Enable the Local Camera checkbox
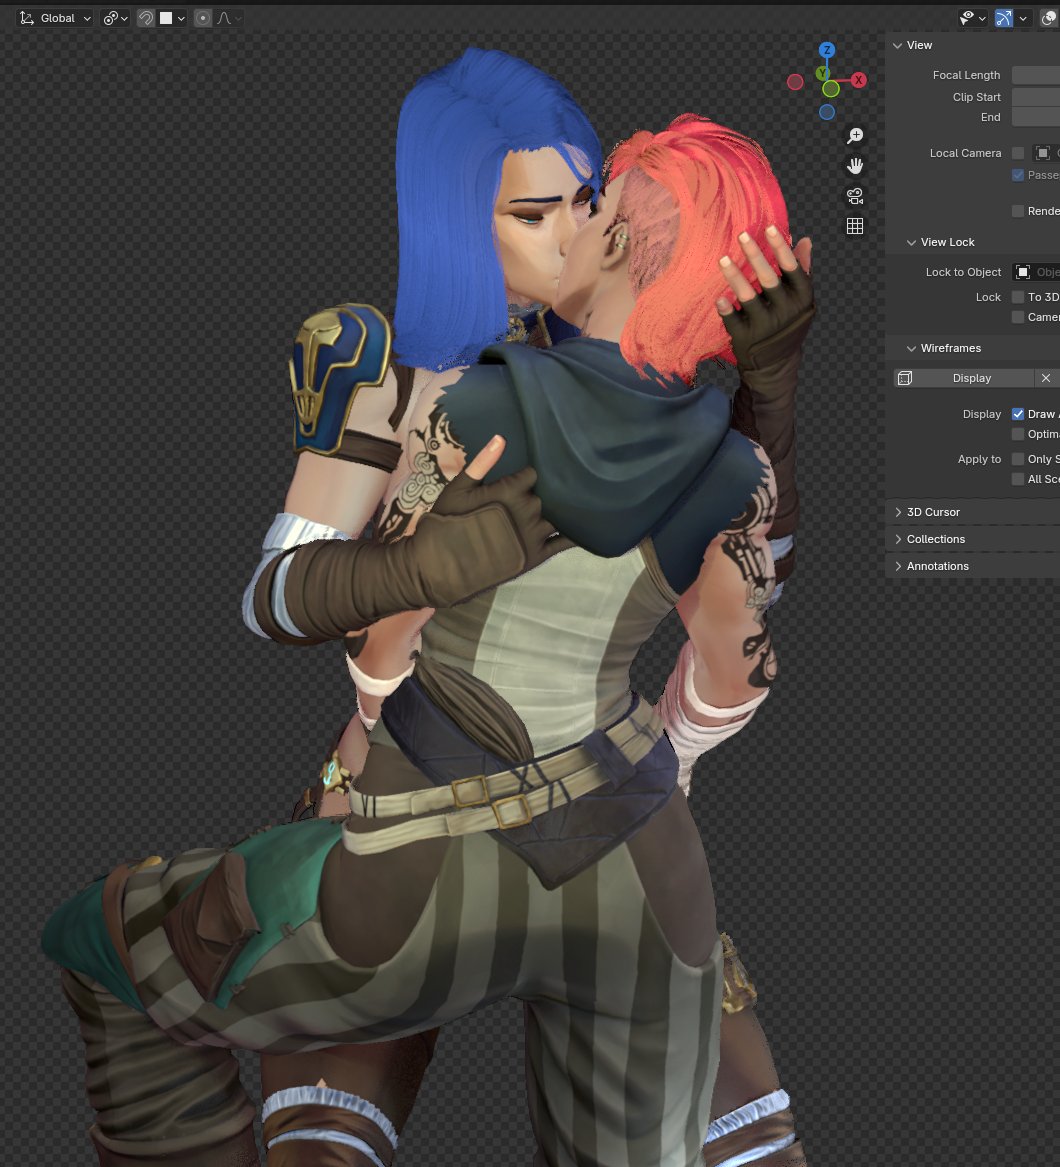Screen dimensions: 1060x1167 1018,153
